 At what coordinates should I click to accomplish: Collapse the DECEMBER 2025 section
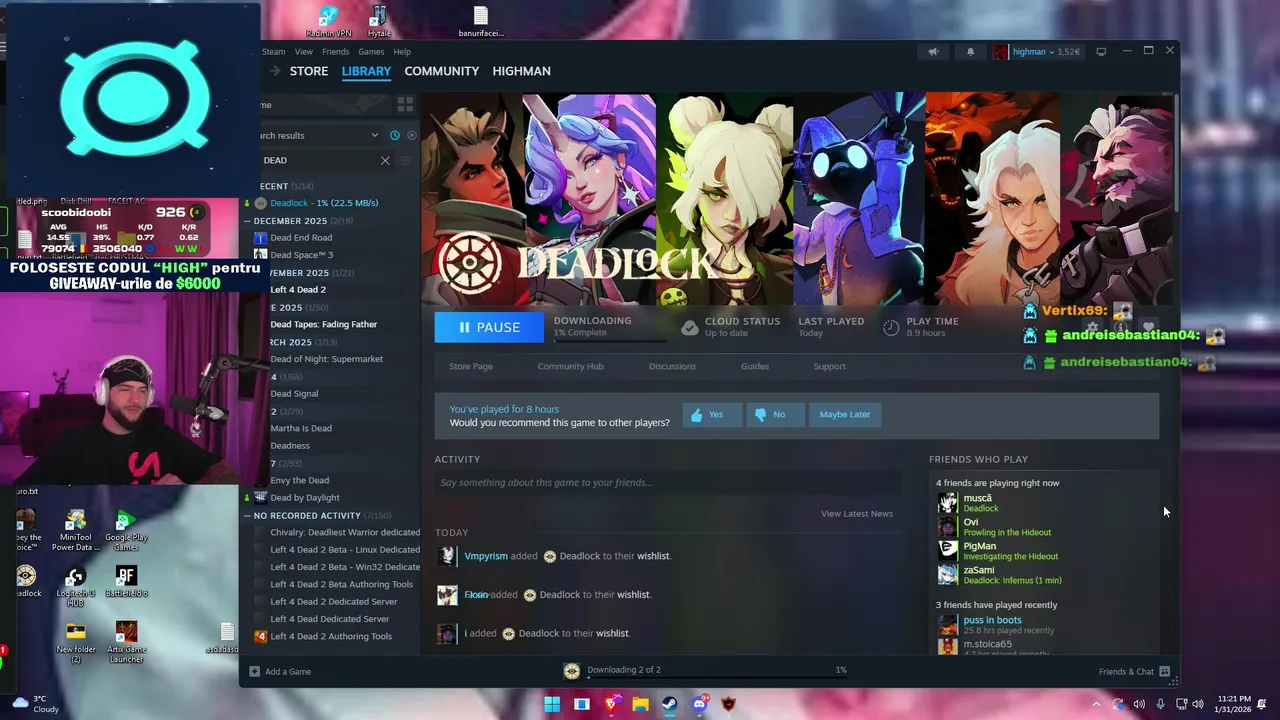point(248,220)
